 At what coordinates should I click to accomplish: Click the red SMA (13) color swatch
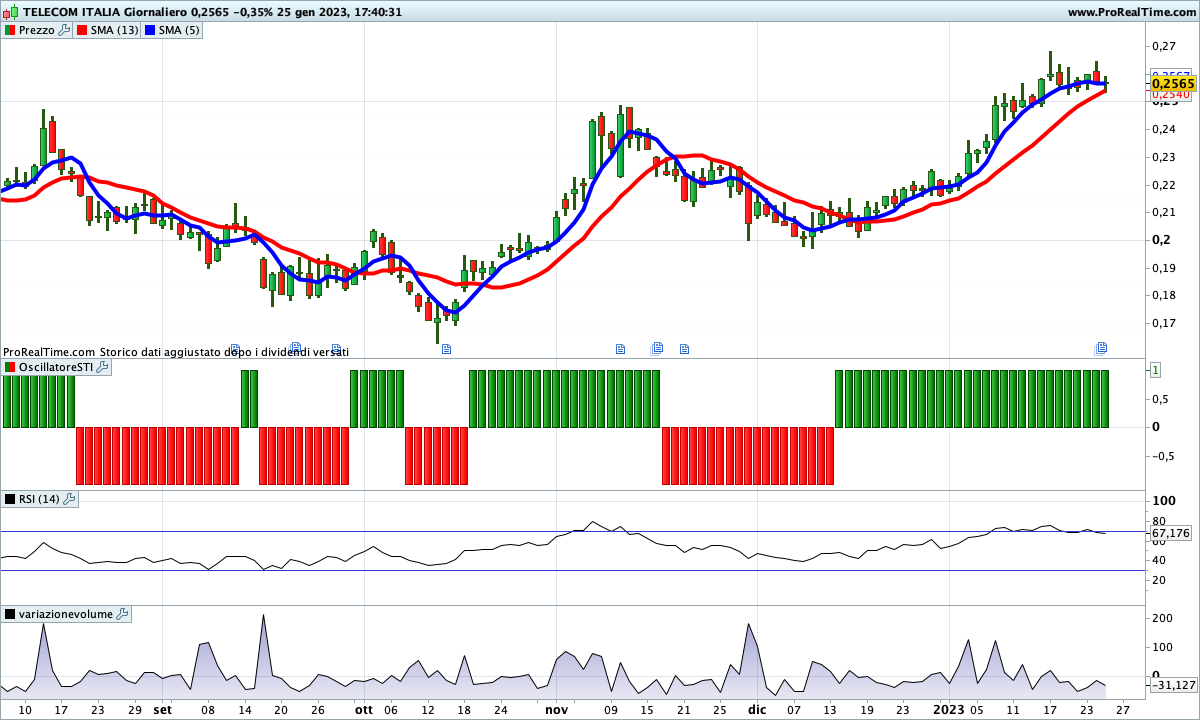point(83,30)
